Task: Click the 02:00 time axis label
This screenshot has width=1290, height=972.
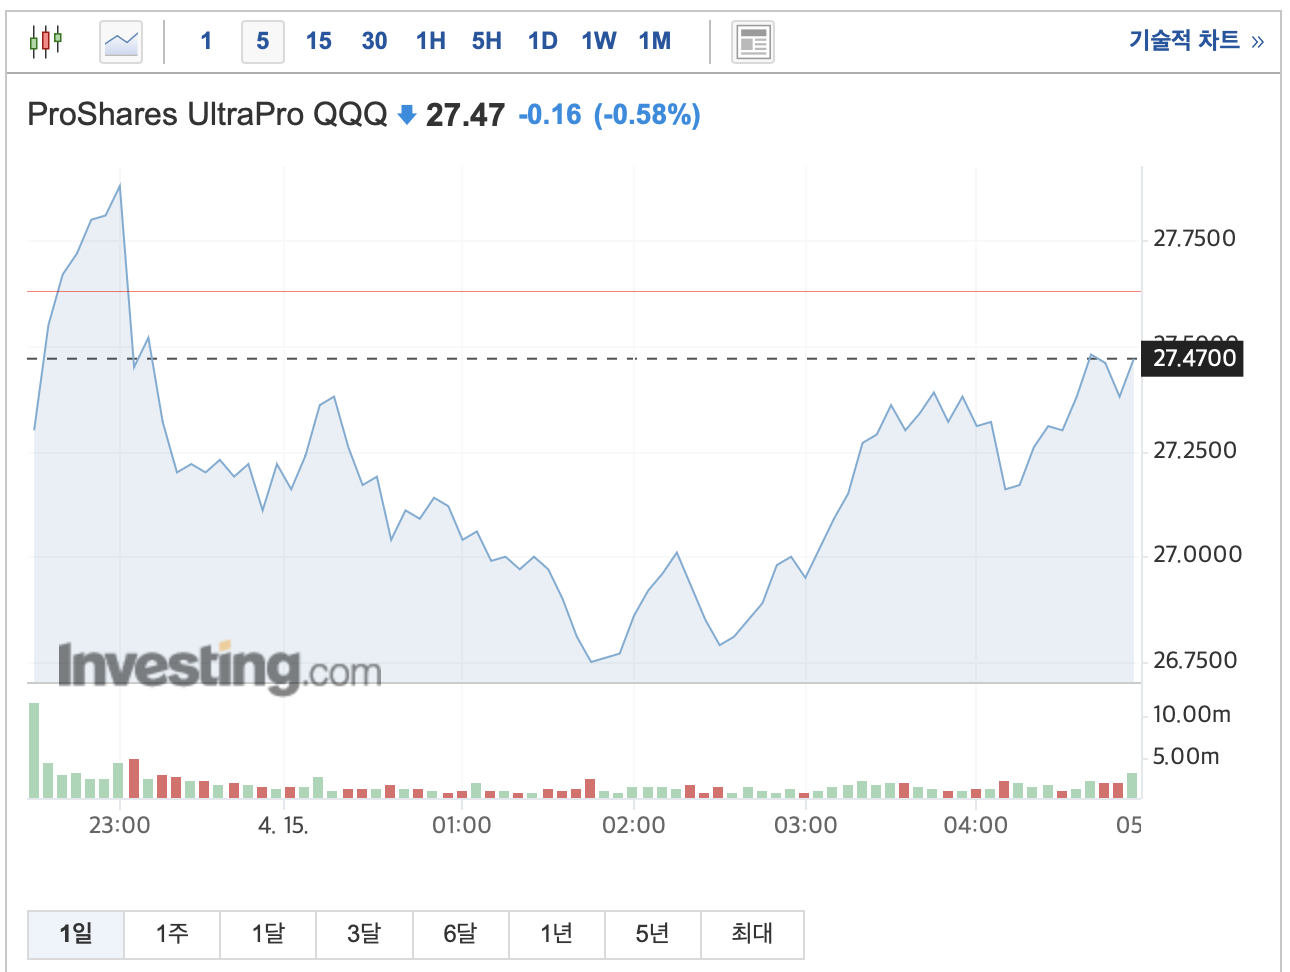Action: 634,826
